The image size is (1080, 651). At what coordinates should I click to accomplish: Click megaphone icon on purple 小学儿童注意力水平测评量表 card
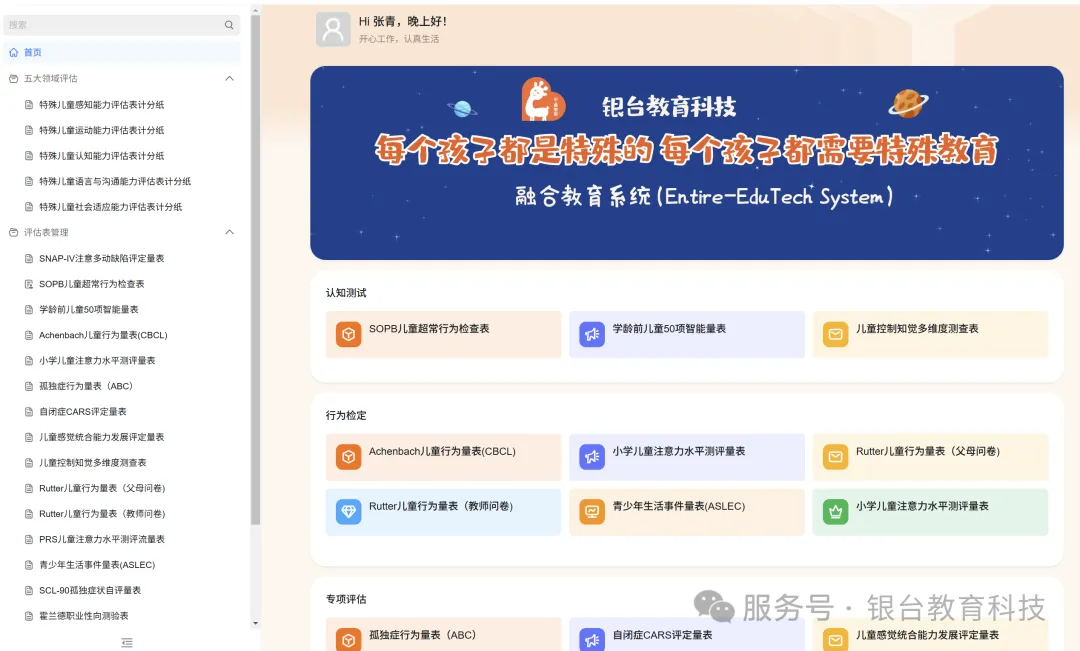click(592, 457)
